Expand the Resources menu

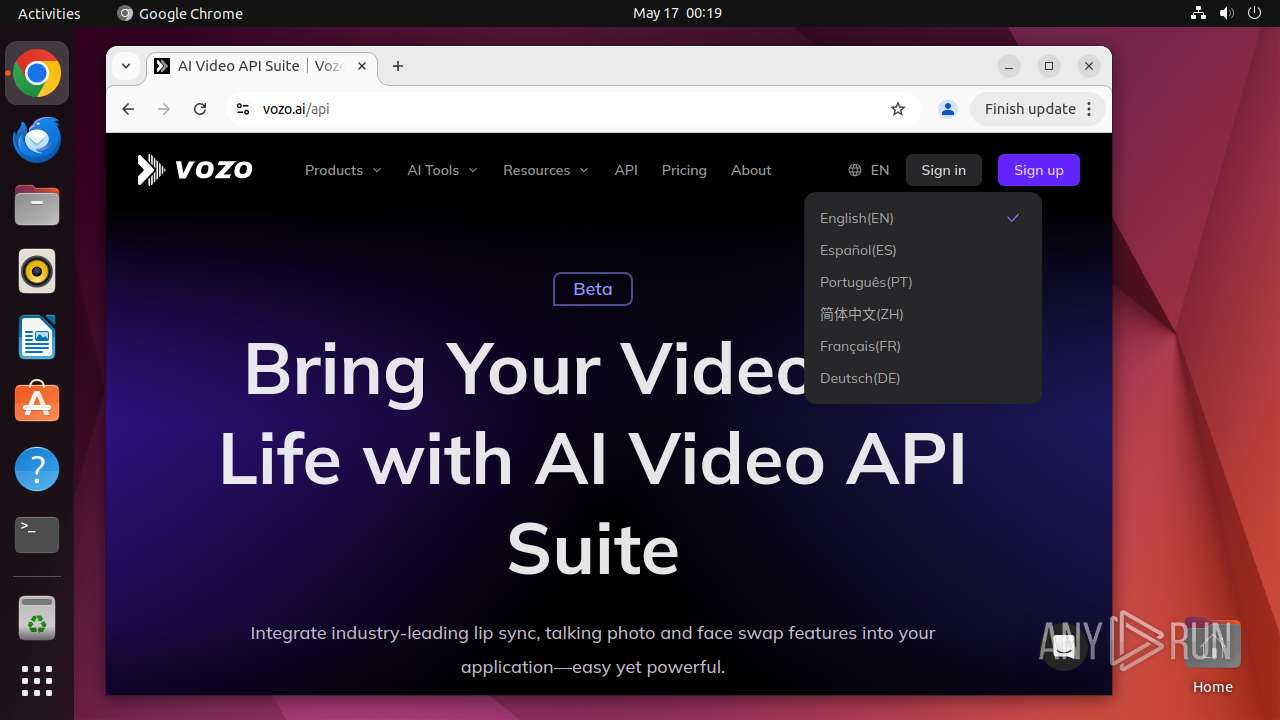546,170
